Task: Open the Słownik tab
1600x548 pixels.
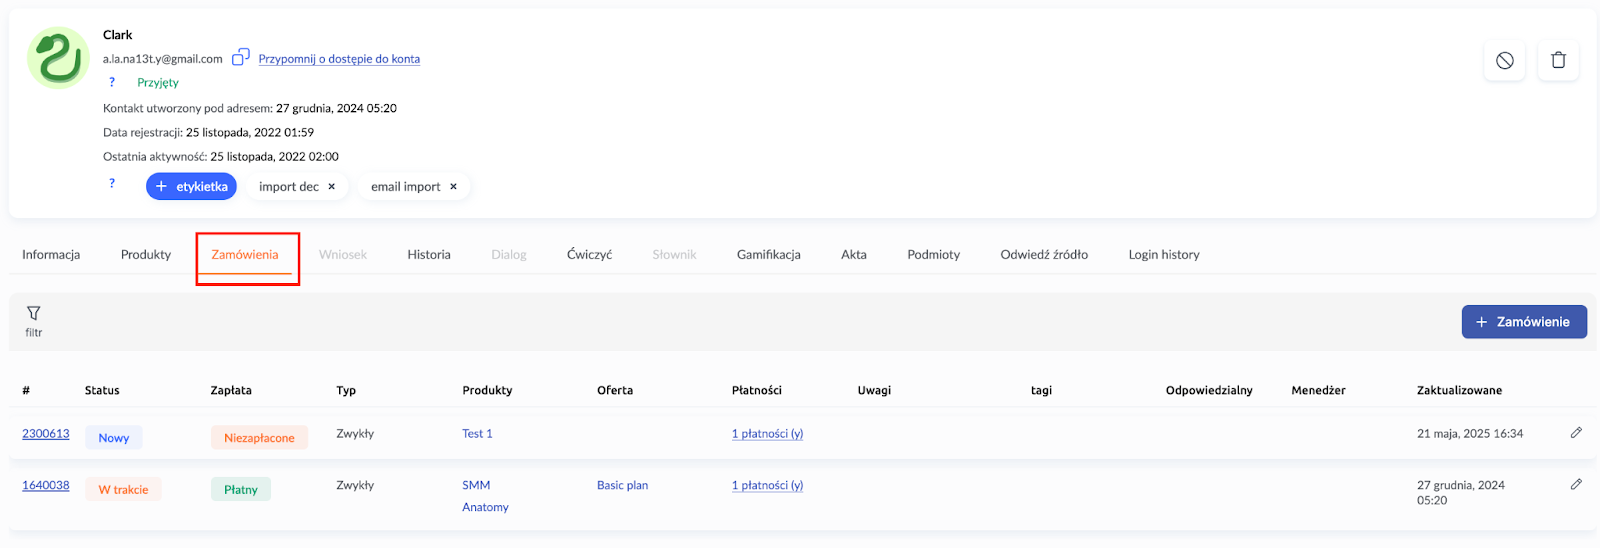Action: [675, 255]
